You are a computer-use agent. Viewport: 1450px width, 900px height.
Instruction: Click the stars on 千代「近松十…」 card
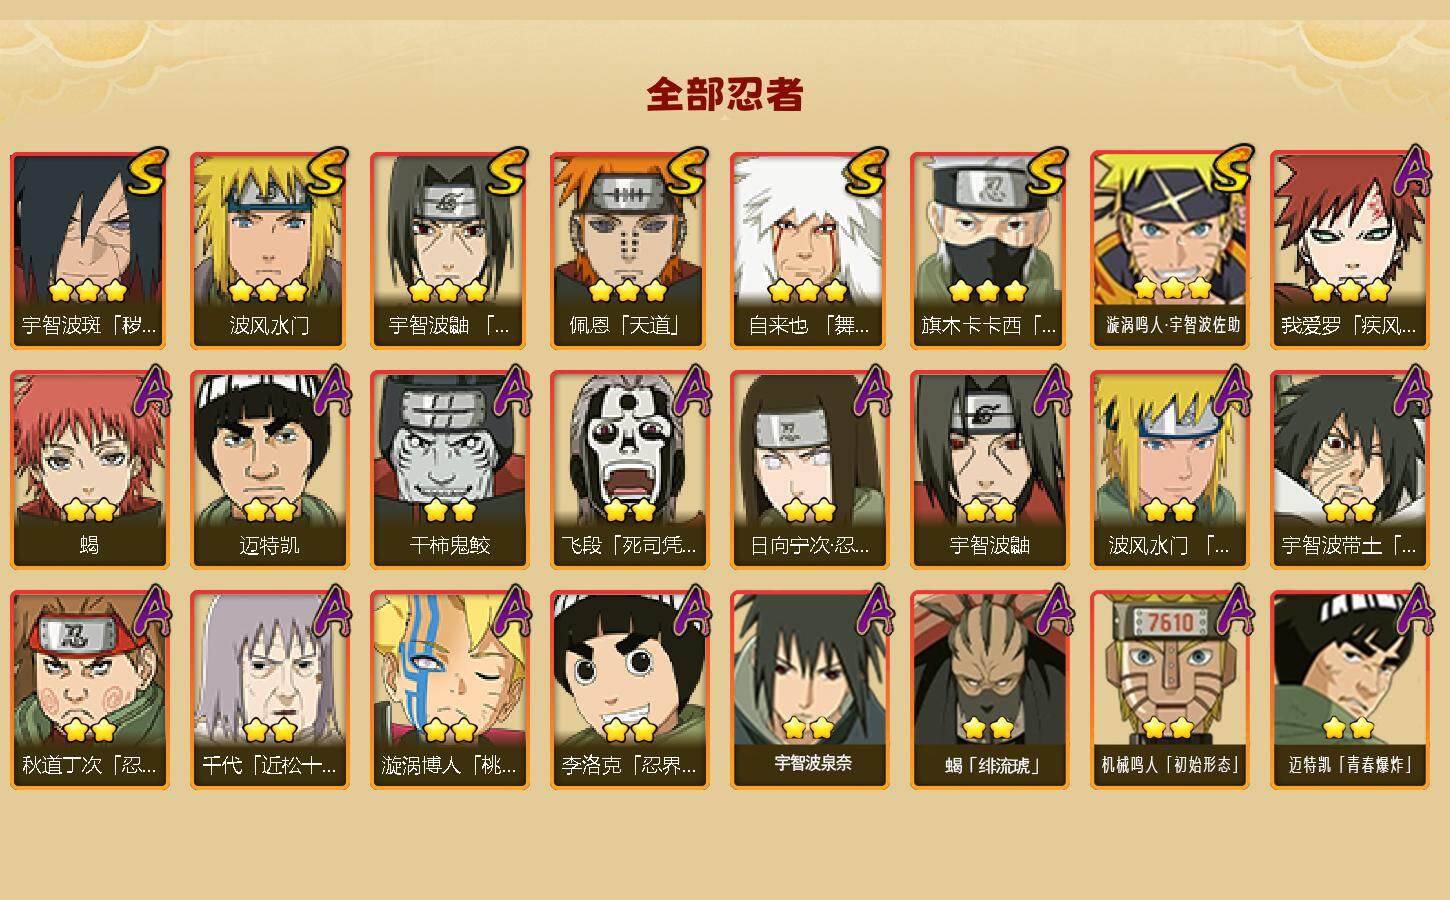pyautogui.click(x=269, y=730)
